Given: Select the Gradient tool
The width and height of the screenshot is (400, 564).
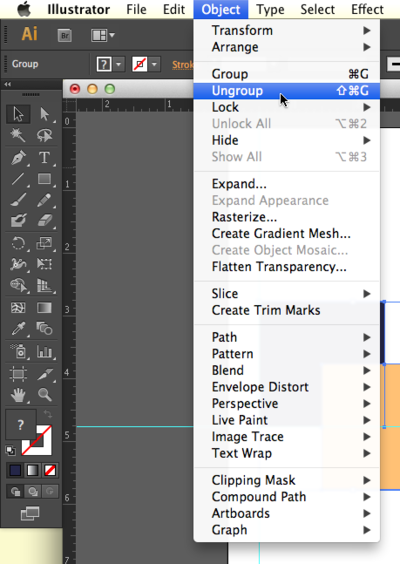Looking at the screenshot, I should (x=44, y=308).
